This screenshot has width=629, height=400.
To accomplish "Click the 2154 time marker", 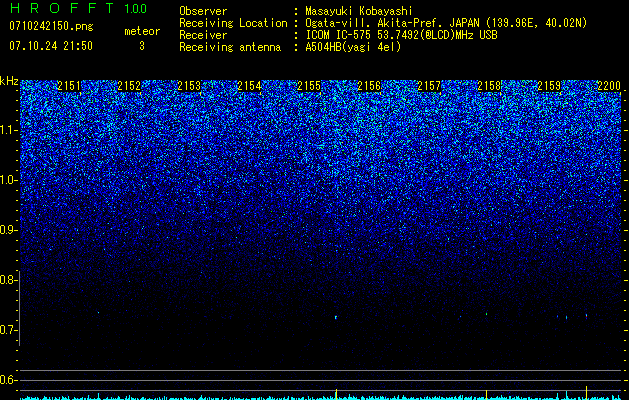I will click(249, 86).
